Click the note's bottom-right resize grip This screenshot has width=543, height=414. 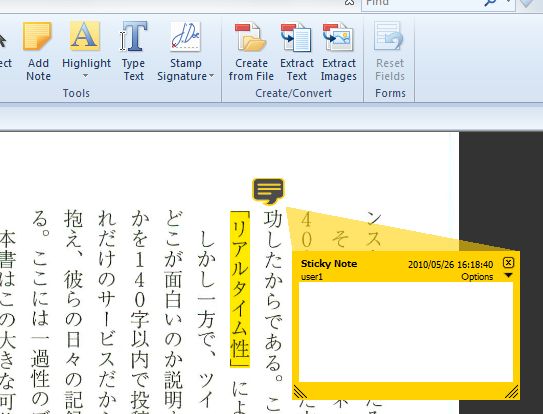coord(511,392)
